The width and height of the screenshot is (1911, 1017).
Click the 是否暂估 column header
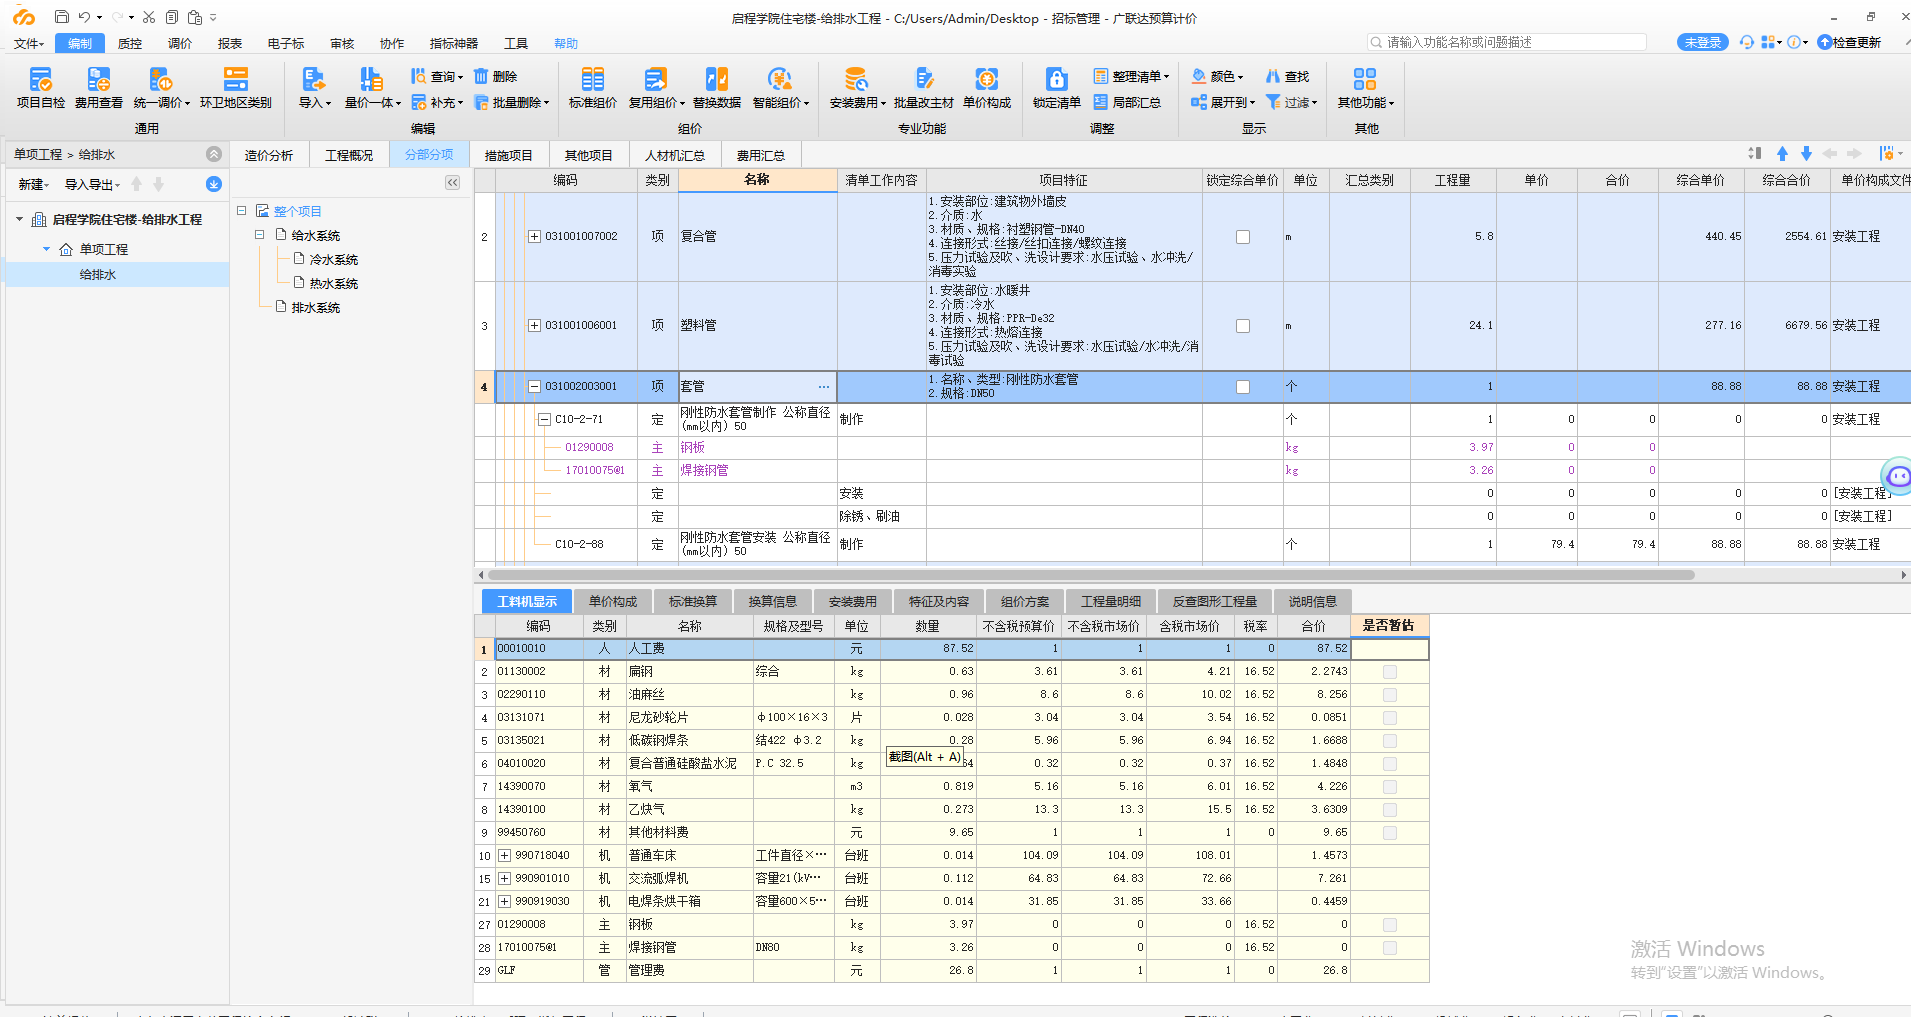tap(1389, 626)
